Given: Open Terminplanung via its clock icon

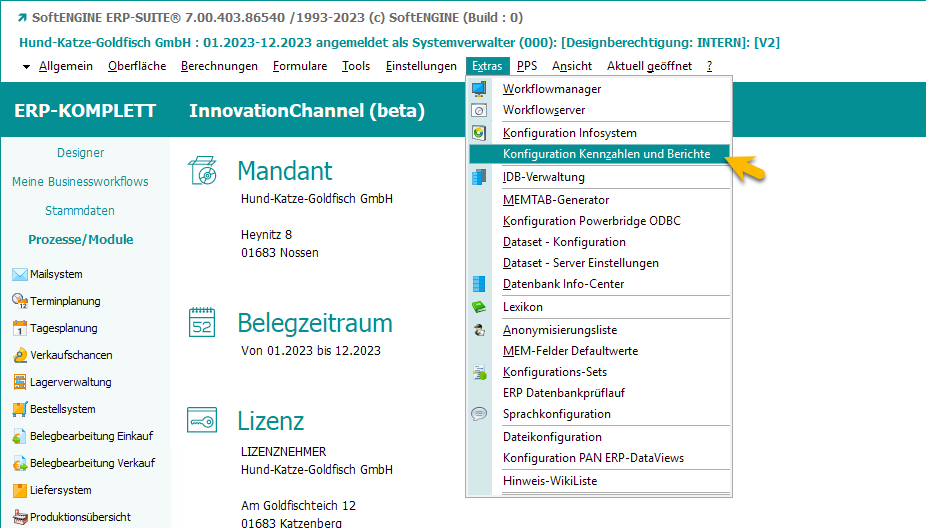Looking at the screenshot, I should pyautogui.click(x=20, y=301).
